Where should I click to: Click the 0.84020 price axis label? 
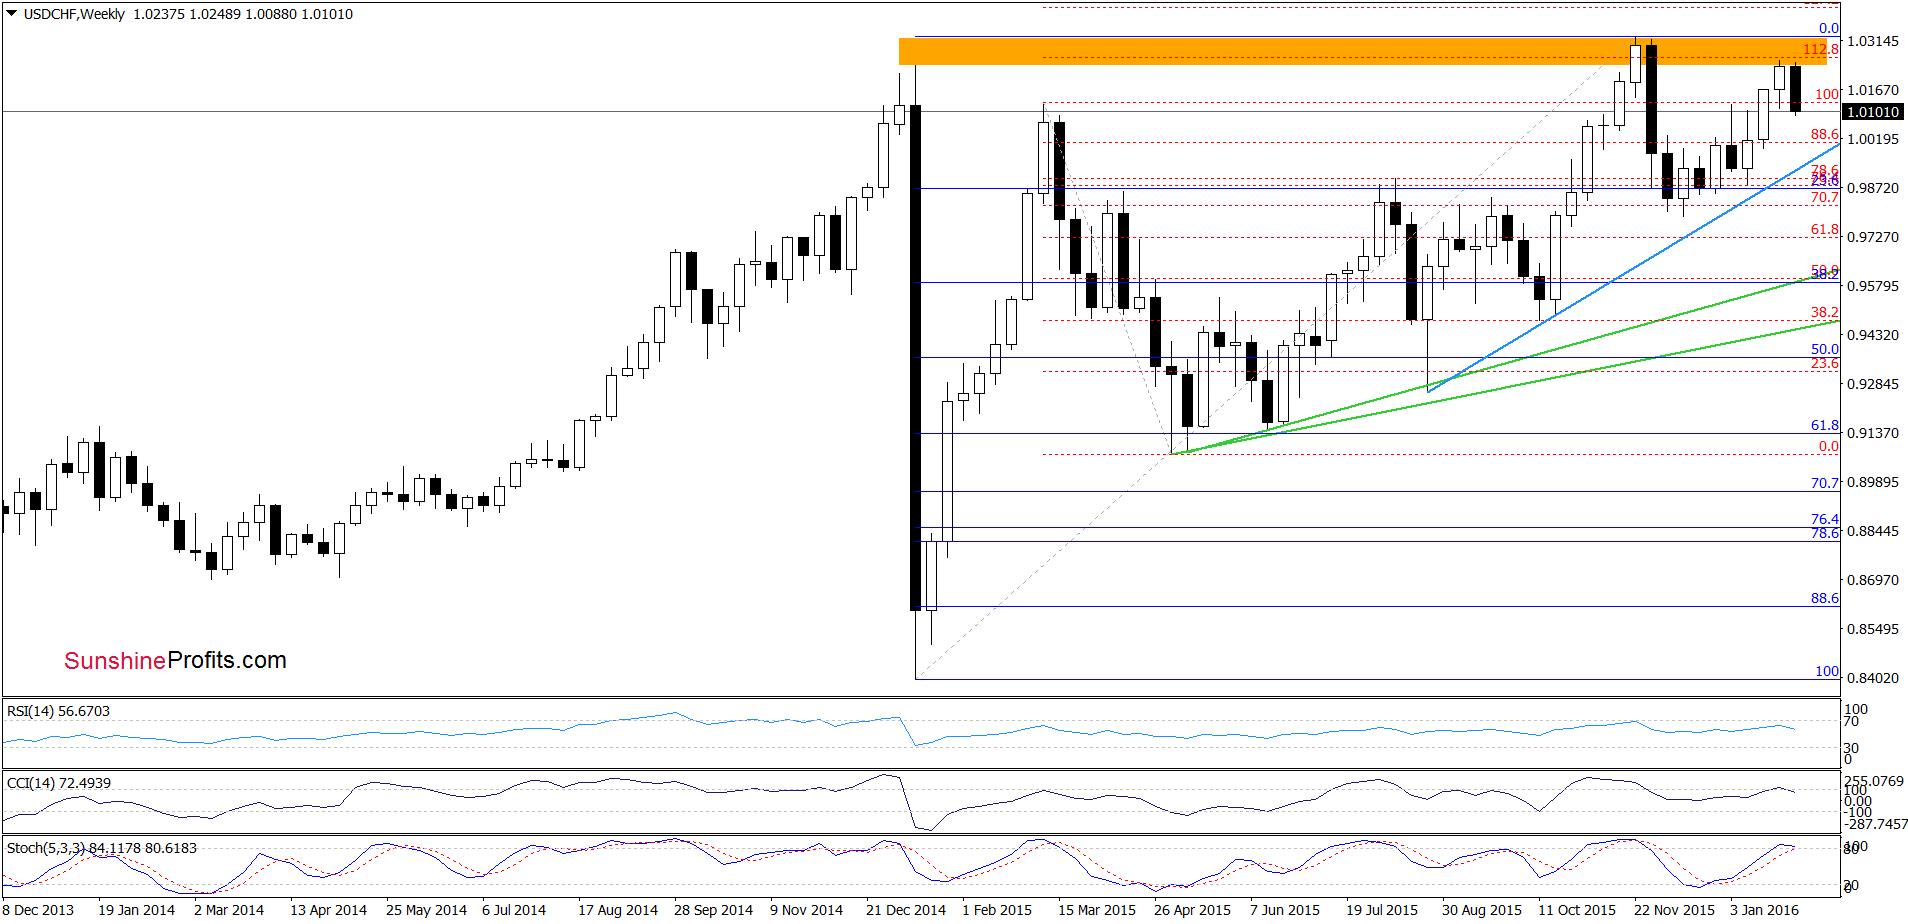click(x=1873, y=678)
